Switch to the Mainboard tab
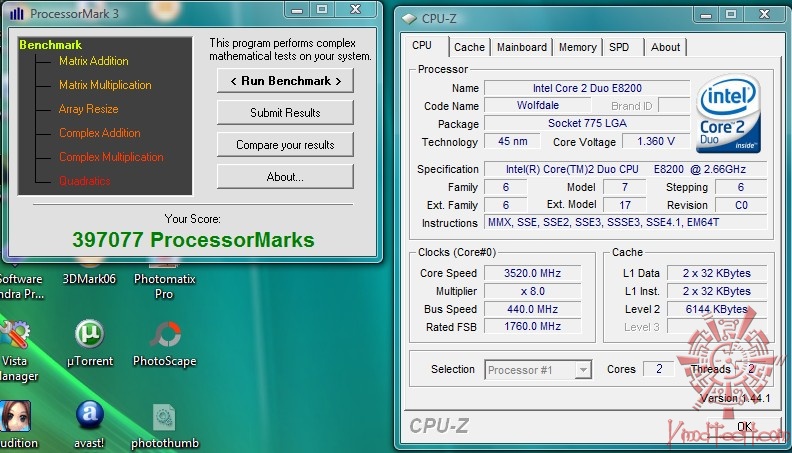This screenshot has height=453, width=792. coord(522,47)
